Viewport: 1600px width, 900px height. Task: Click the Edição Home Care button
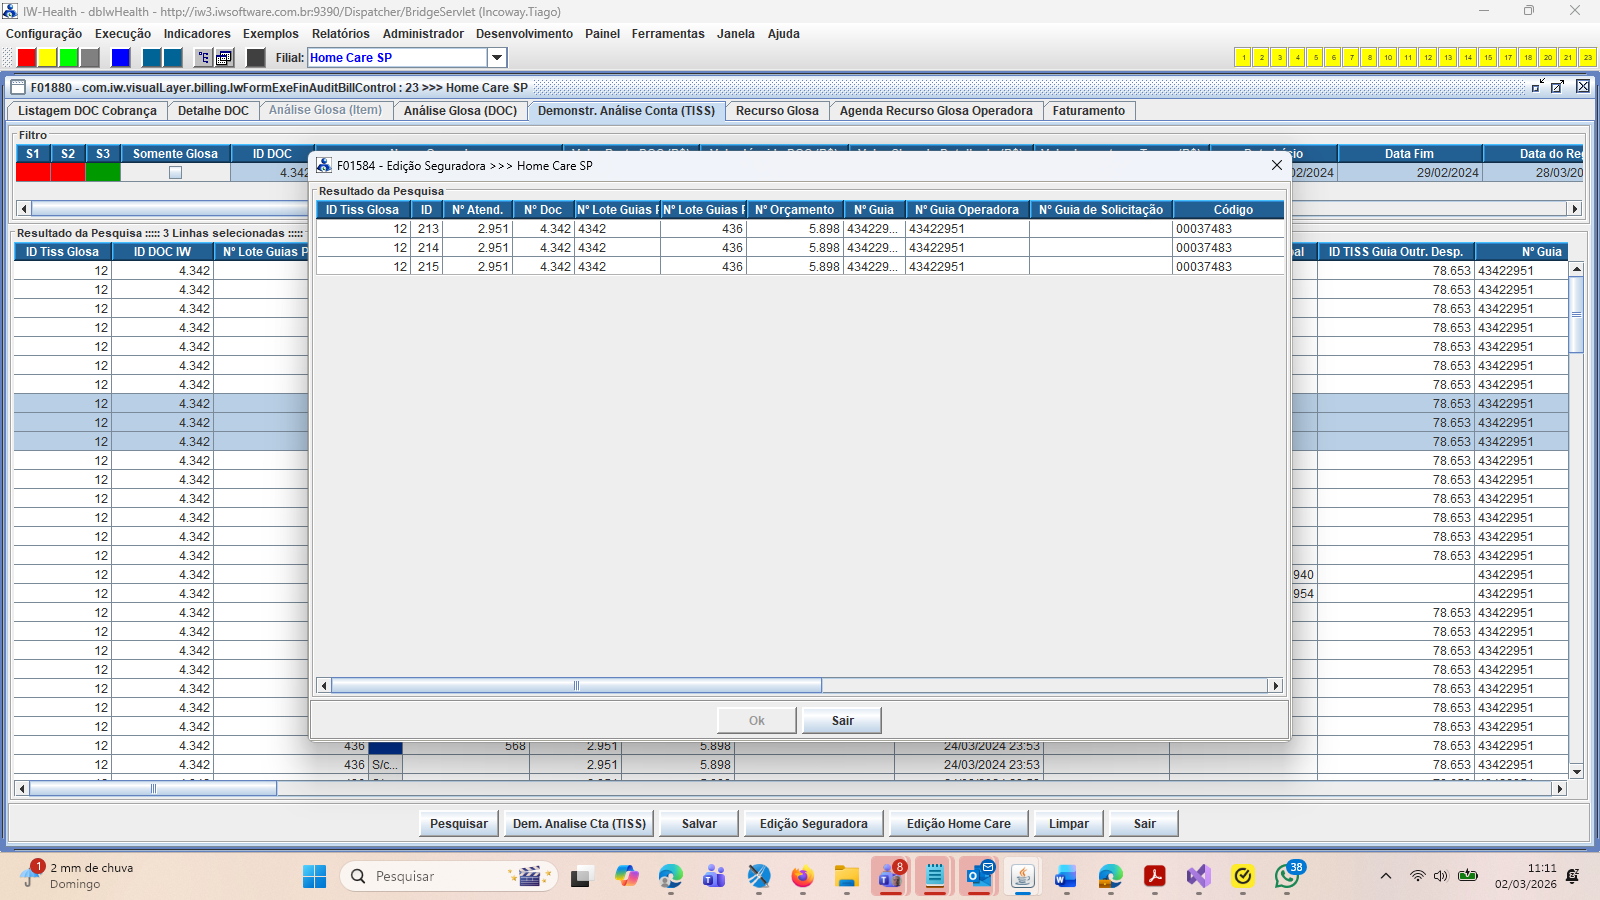click(958, 824)
